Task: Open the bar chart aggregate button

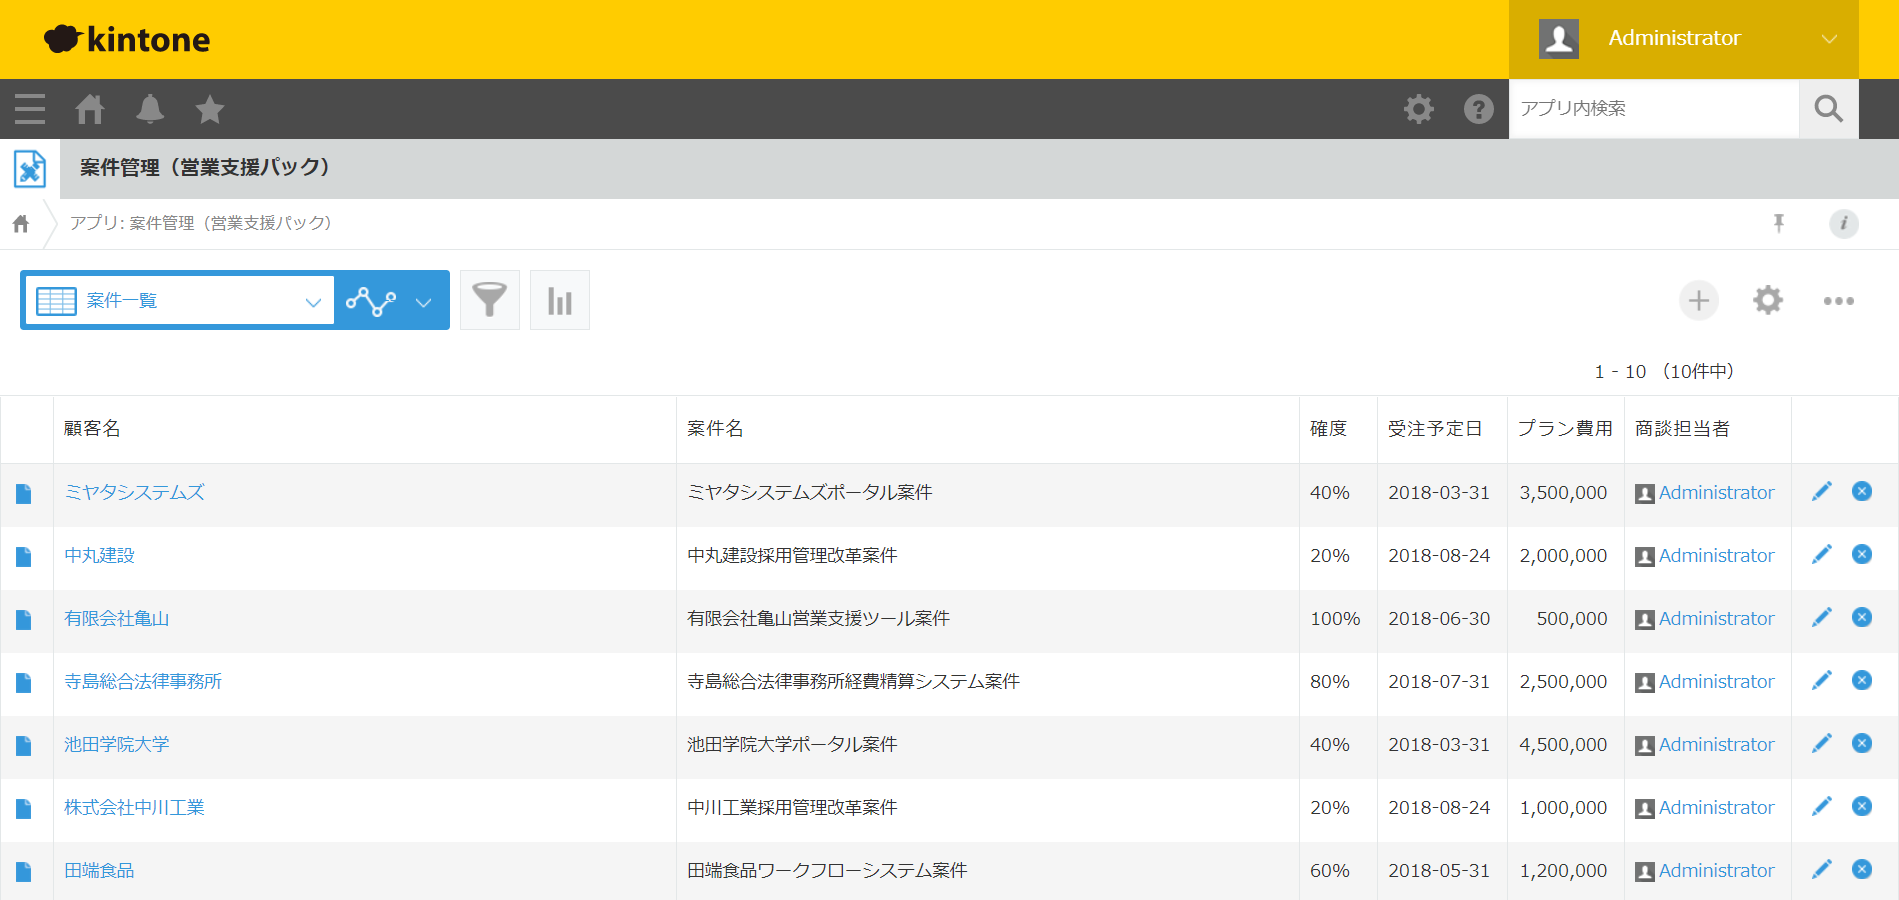Action: coord(560,300)
